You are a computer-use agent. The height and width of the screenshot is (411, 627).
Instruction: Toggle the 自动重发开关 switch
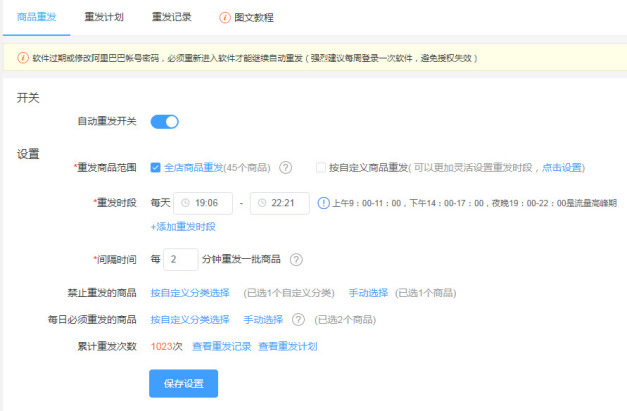[x=165, y=122]
